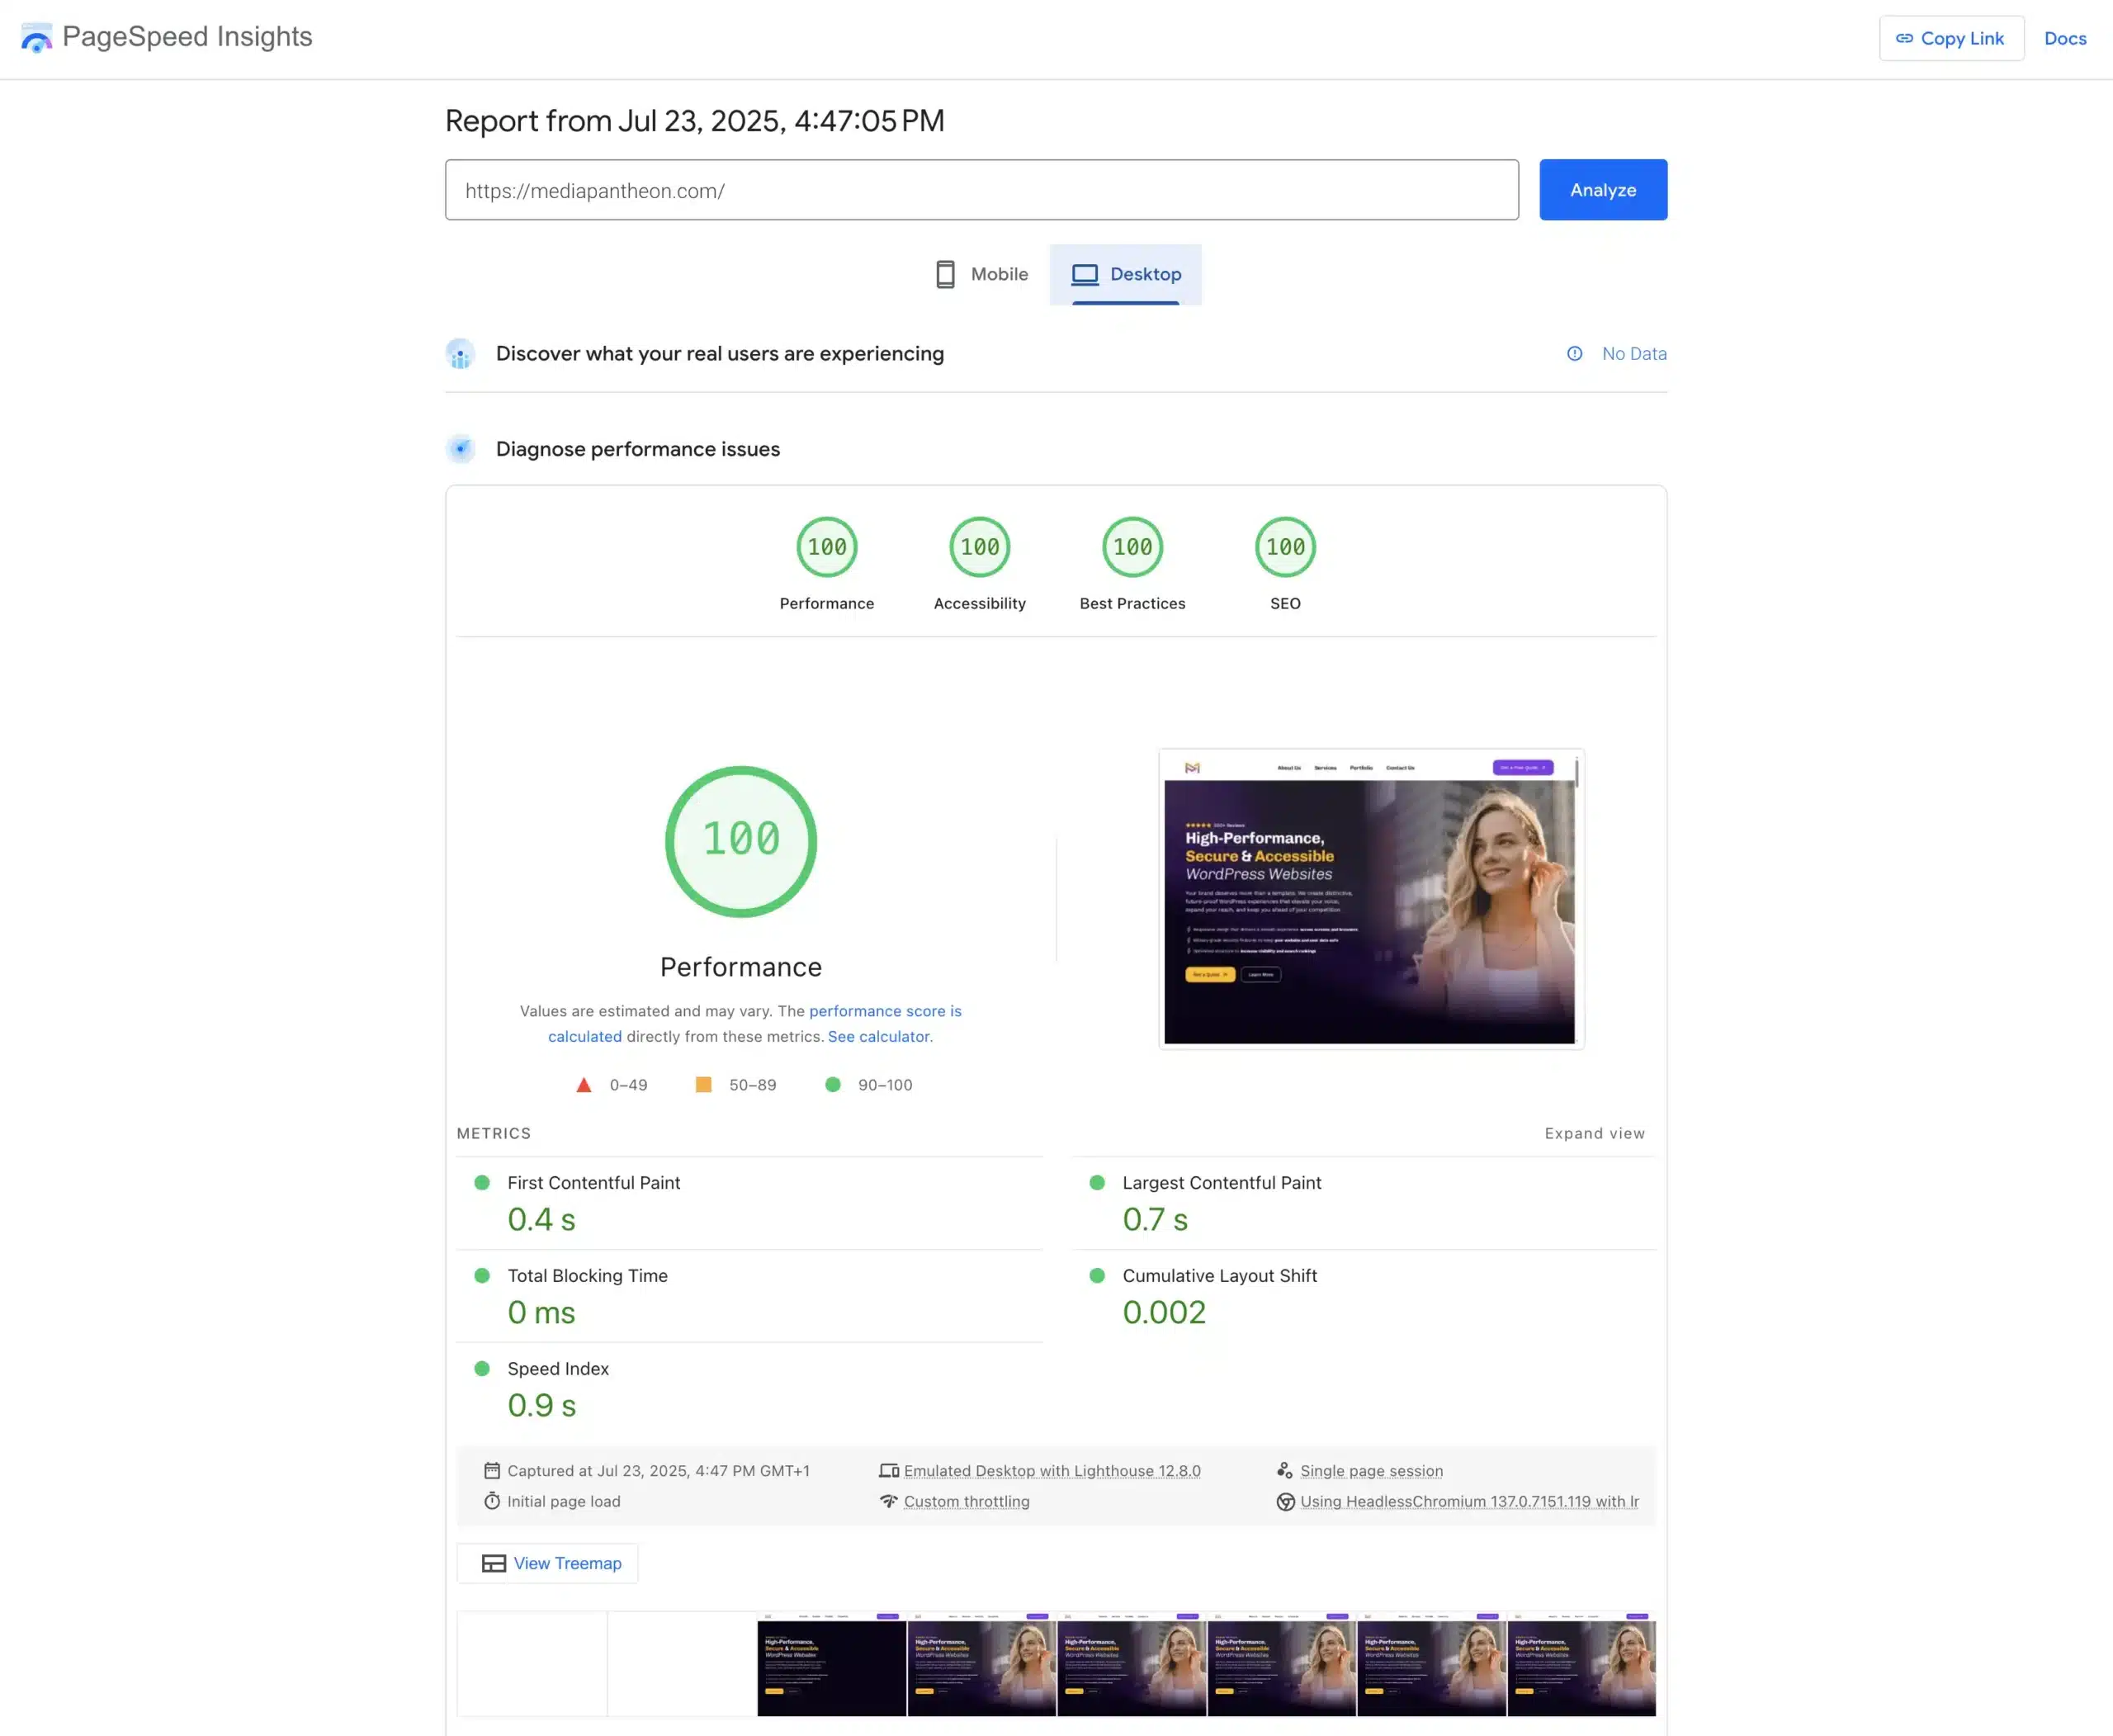Viewport: 2113px width, 1736px height.
Task: Click the Captured at Jul 23, 2025 text
Action: [x=658, y=1470]
